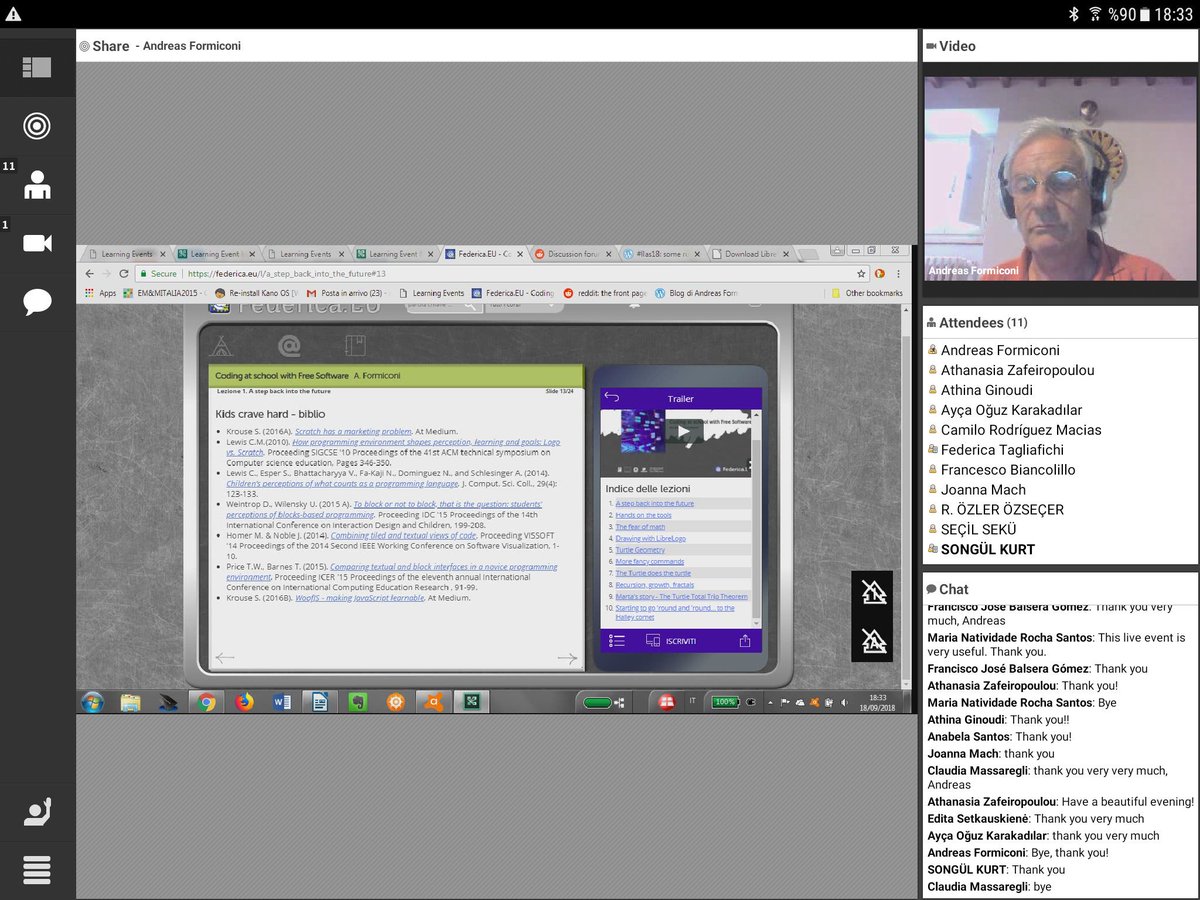The width and height of the screenshot is (1200, 900).
Task: Click the browser reload button
Action: click(x=124, y=273)
